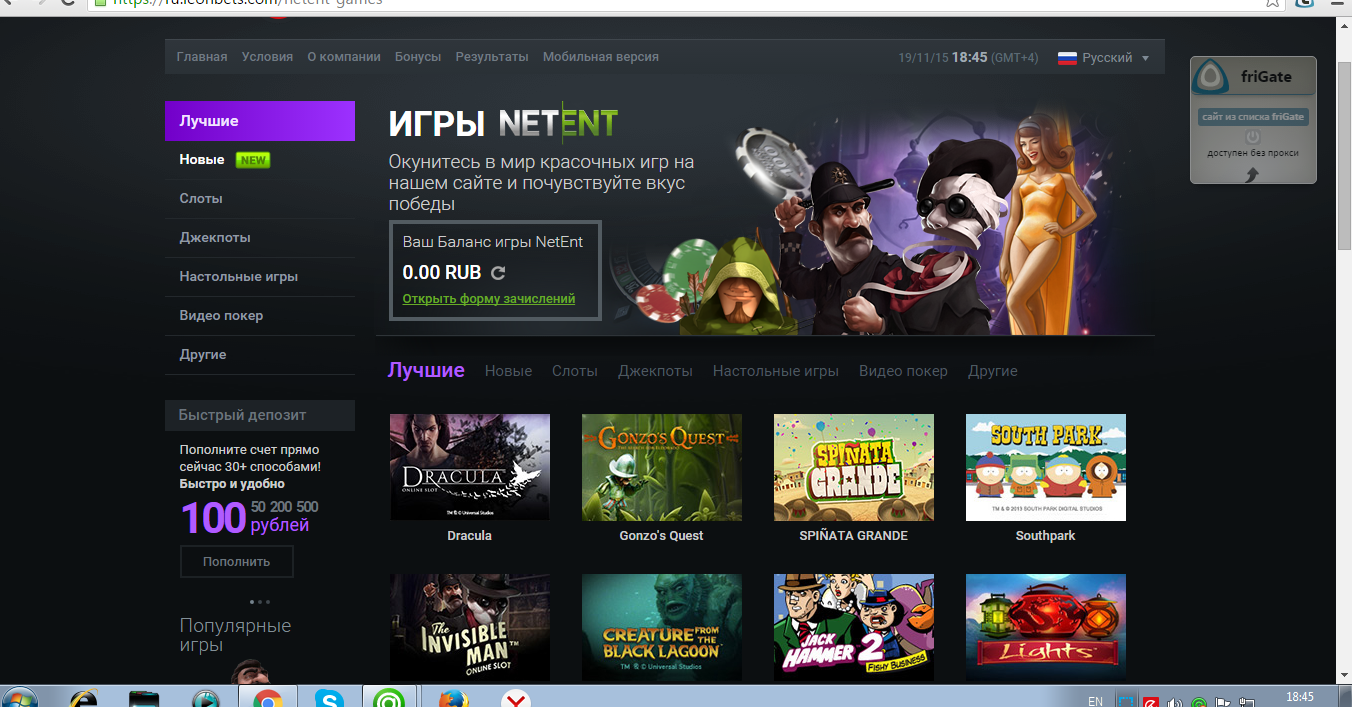Open the Gonzo's Quest game thumbnail
The width and height of the screenshot is (1352, 707).
tap(661, 467)
